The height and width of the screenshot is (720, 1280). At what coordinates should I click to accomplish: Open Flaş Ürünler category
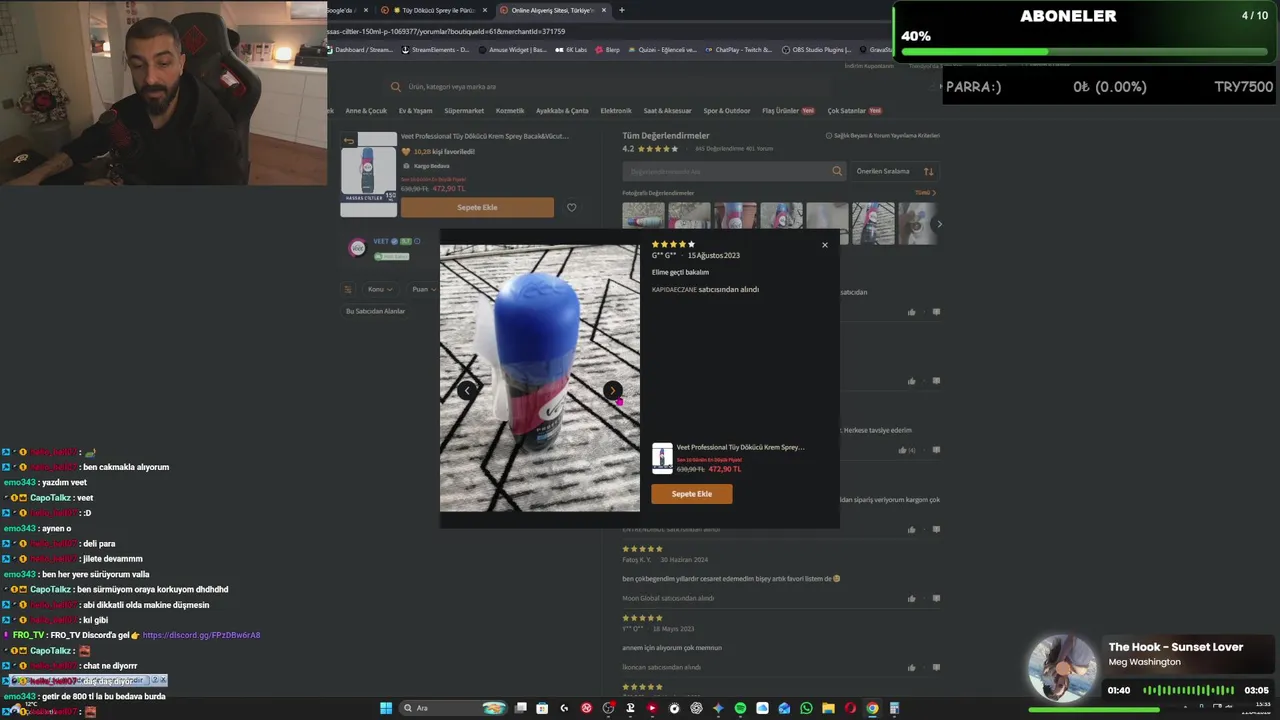[788, 111]
